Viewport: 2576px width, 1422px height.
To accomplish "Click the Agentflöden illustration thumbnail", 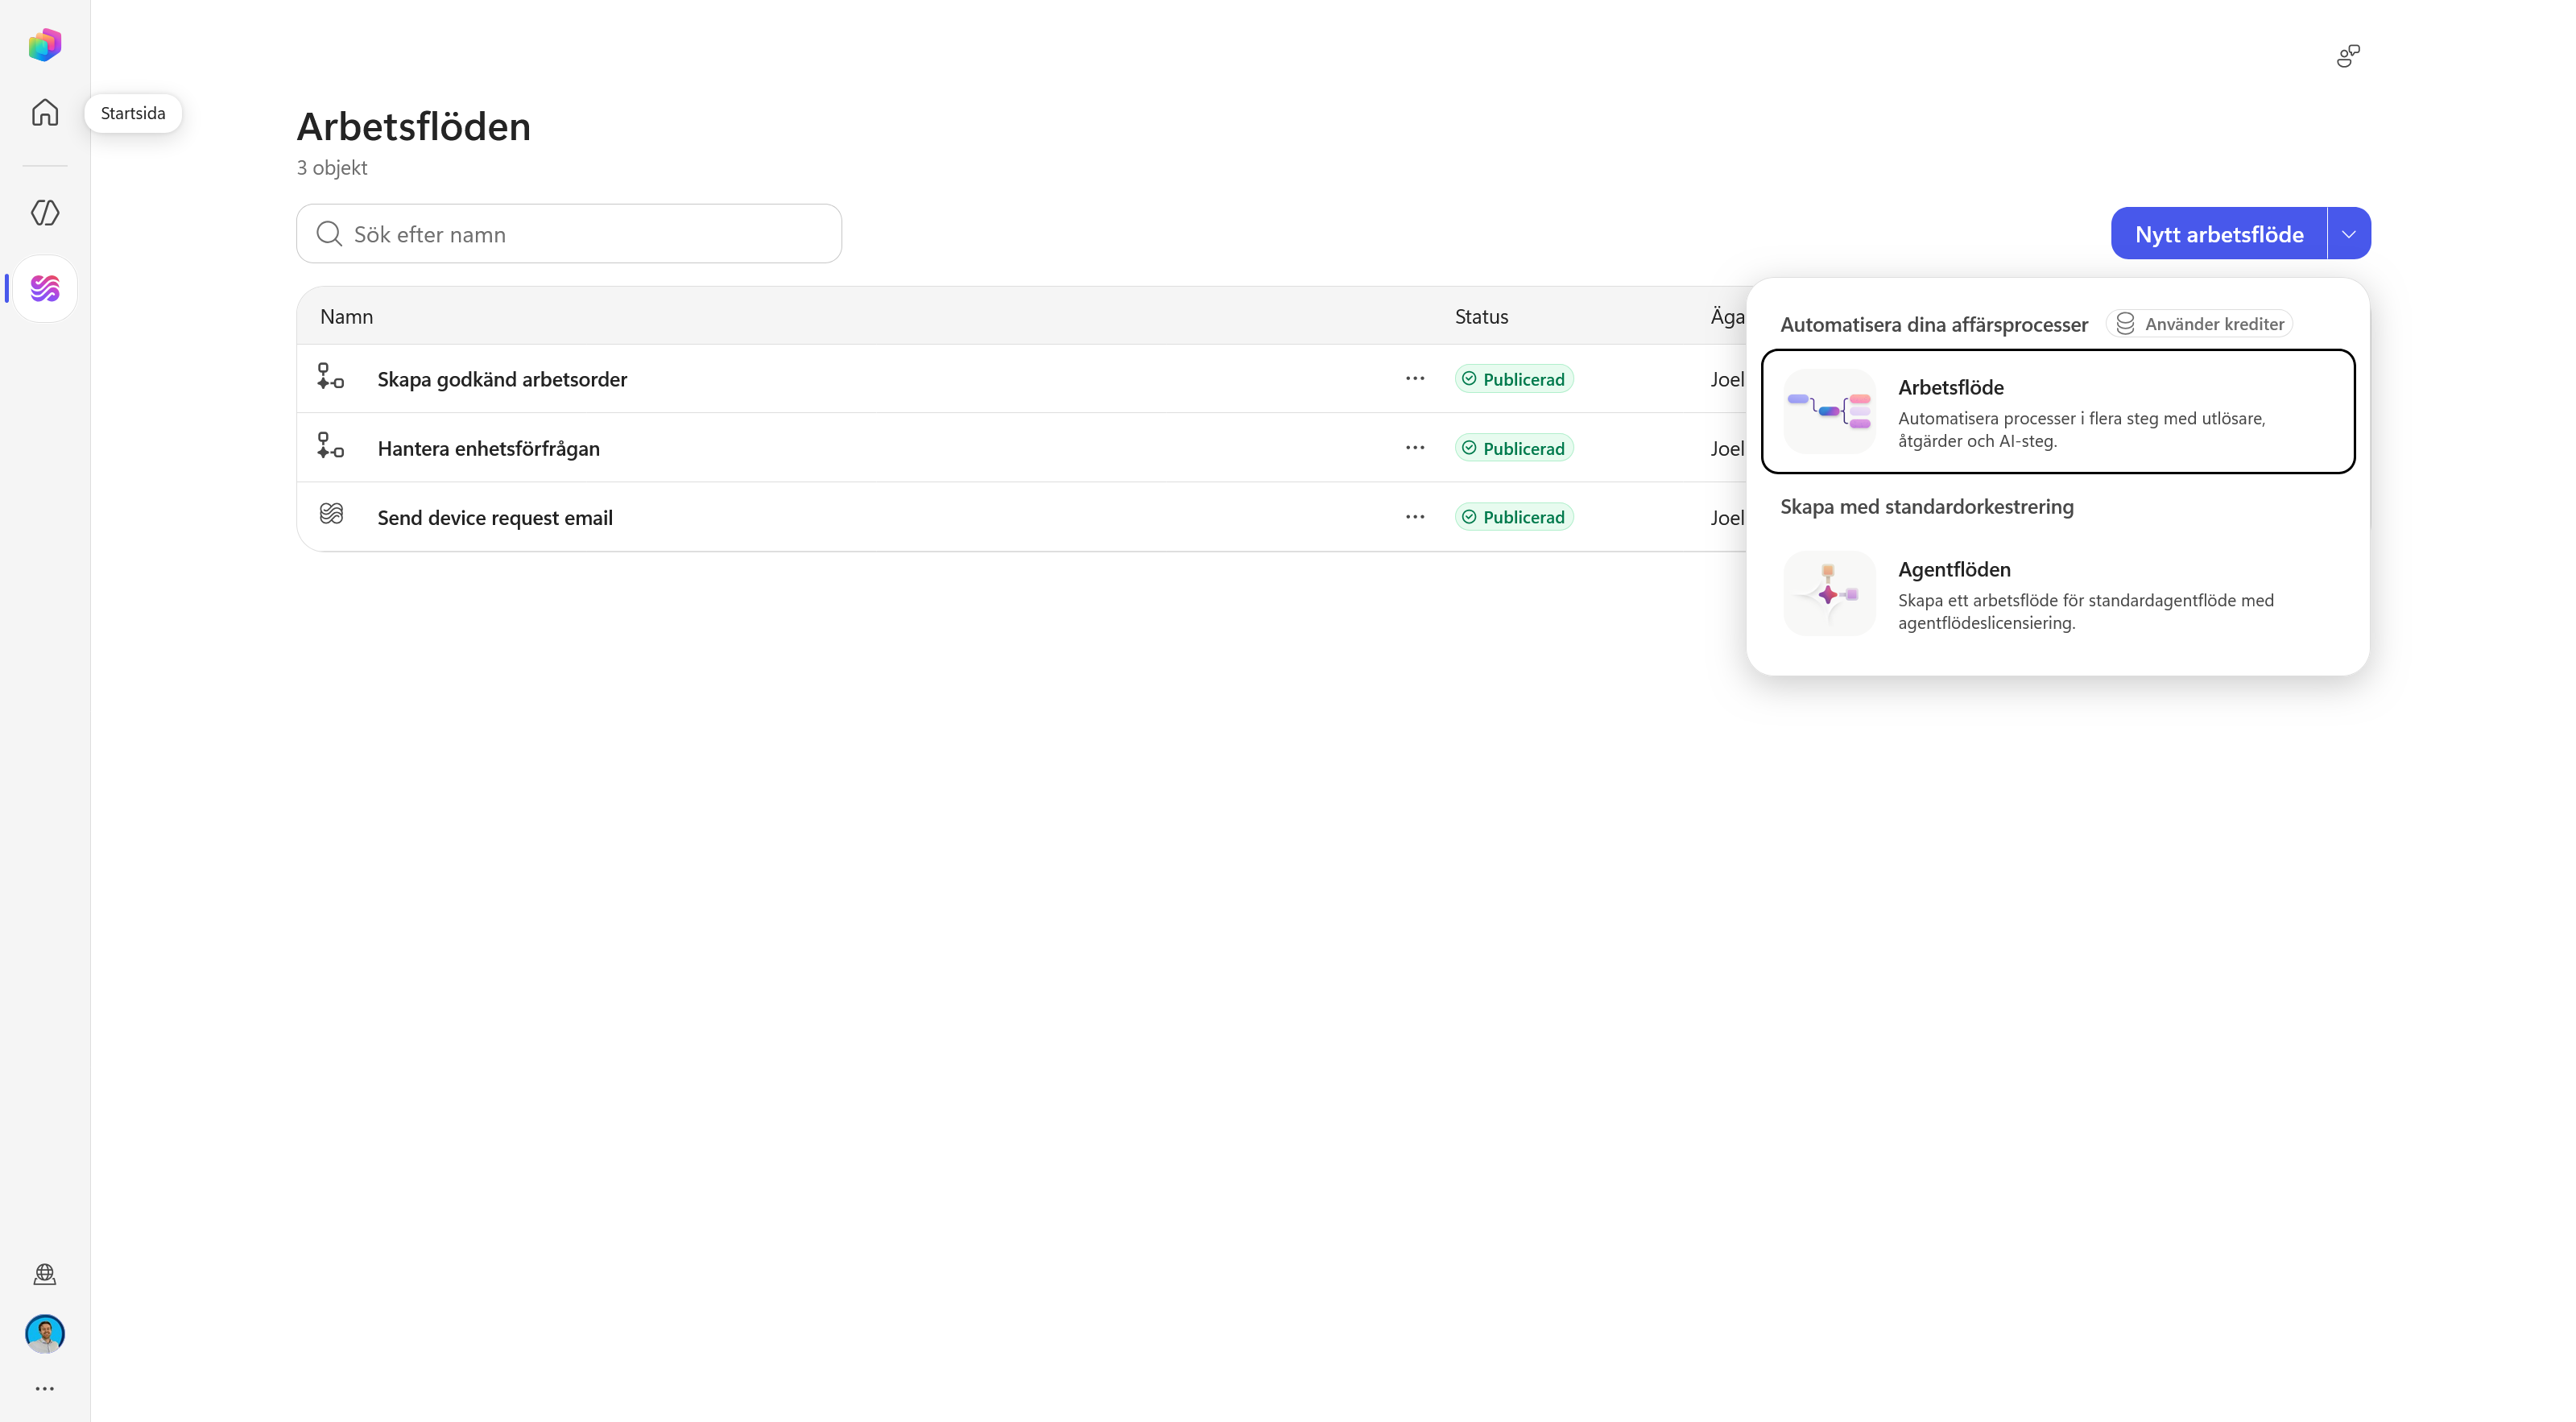I will tap(1829, 593).
